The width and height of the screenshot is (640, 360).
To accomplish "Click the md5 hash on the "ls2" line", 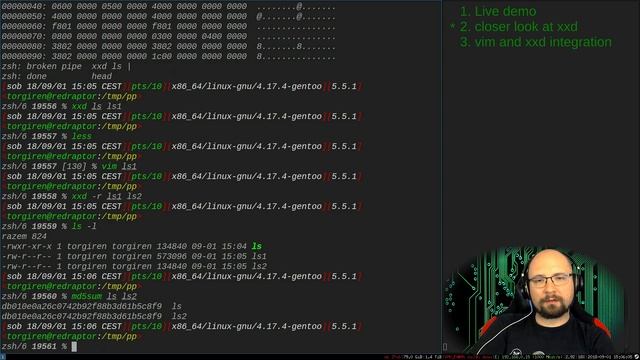I will (82, 316).
